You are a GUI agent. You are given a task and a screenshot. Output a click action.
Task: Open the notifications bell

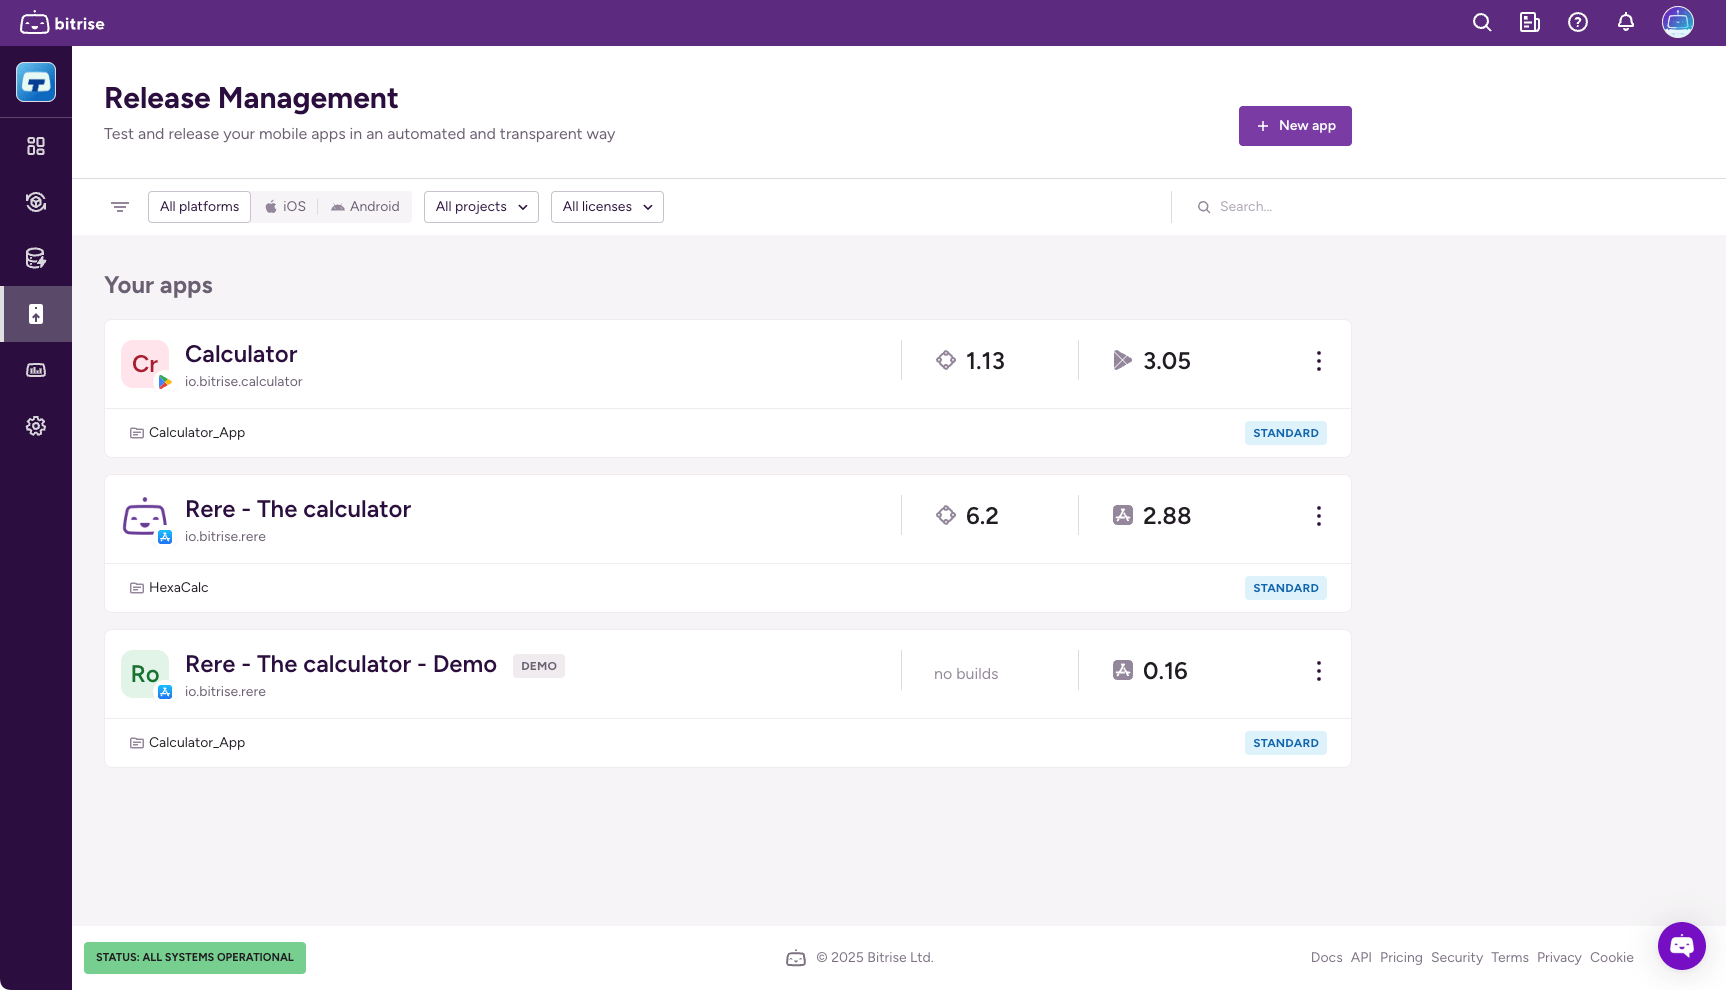(x=1626, y=23)
